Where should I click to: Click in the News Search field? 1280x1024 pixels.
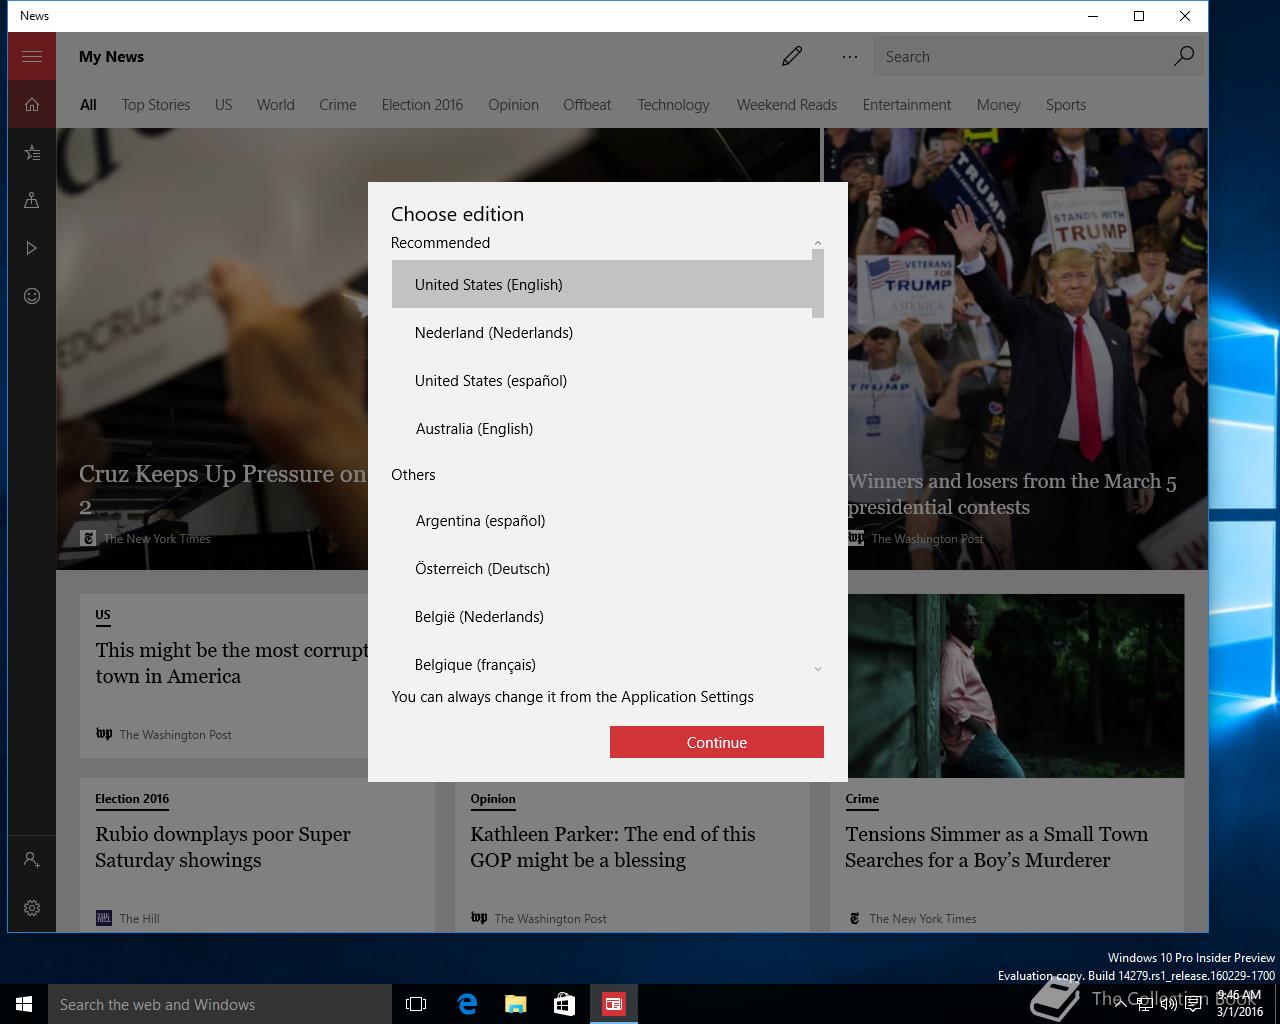point(1020,57)
